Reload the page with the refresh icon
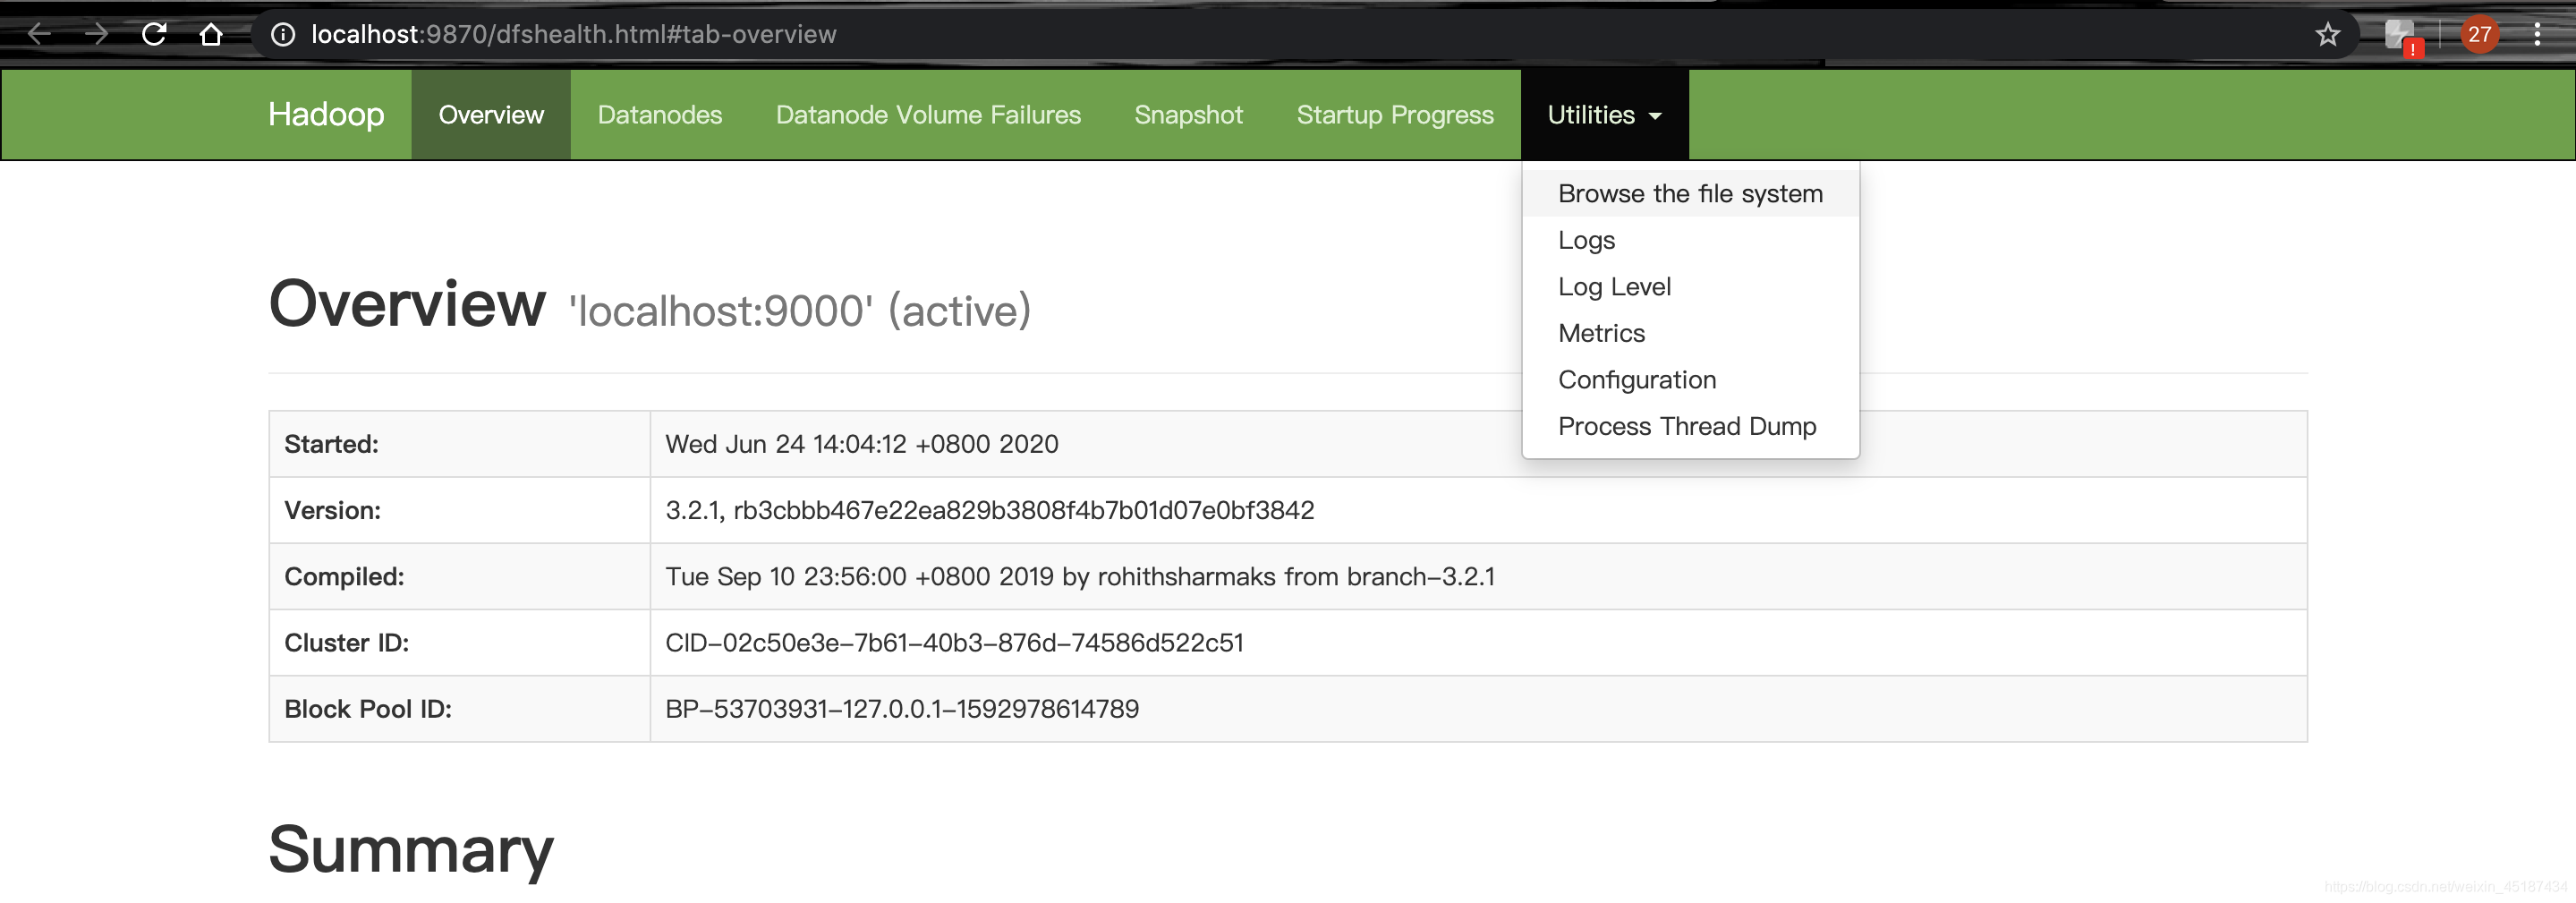 click(153, 34)
